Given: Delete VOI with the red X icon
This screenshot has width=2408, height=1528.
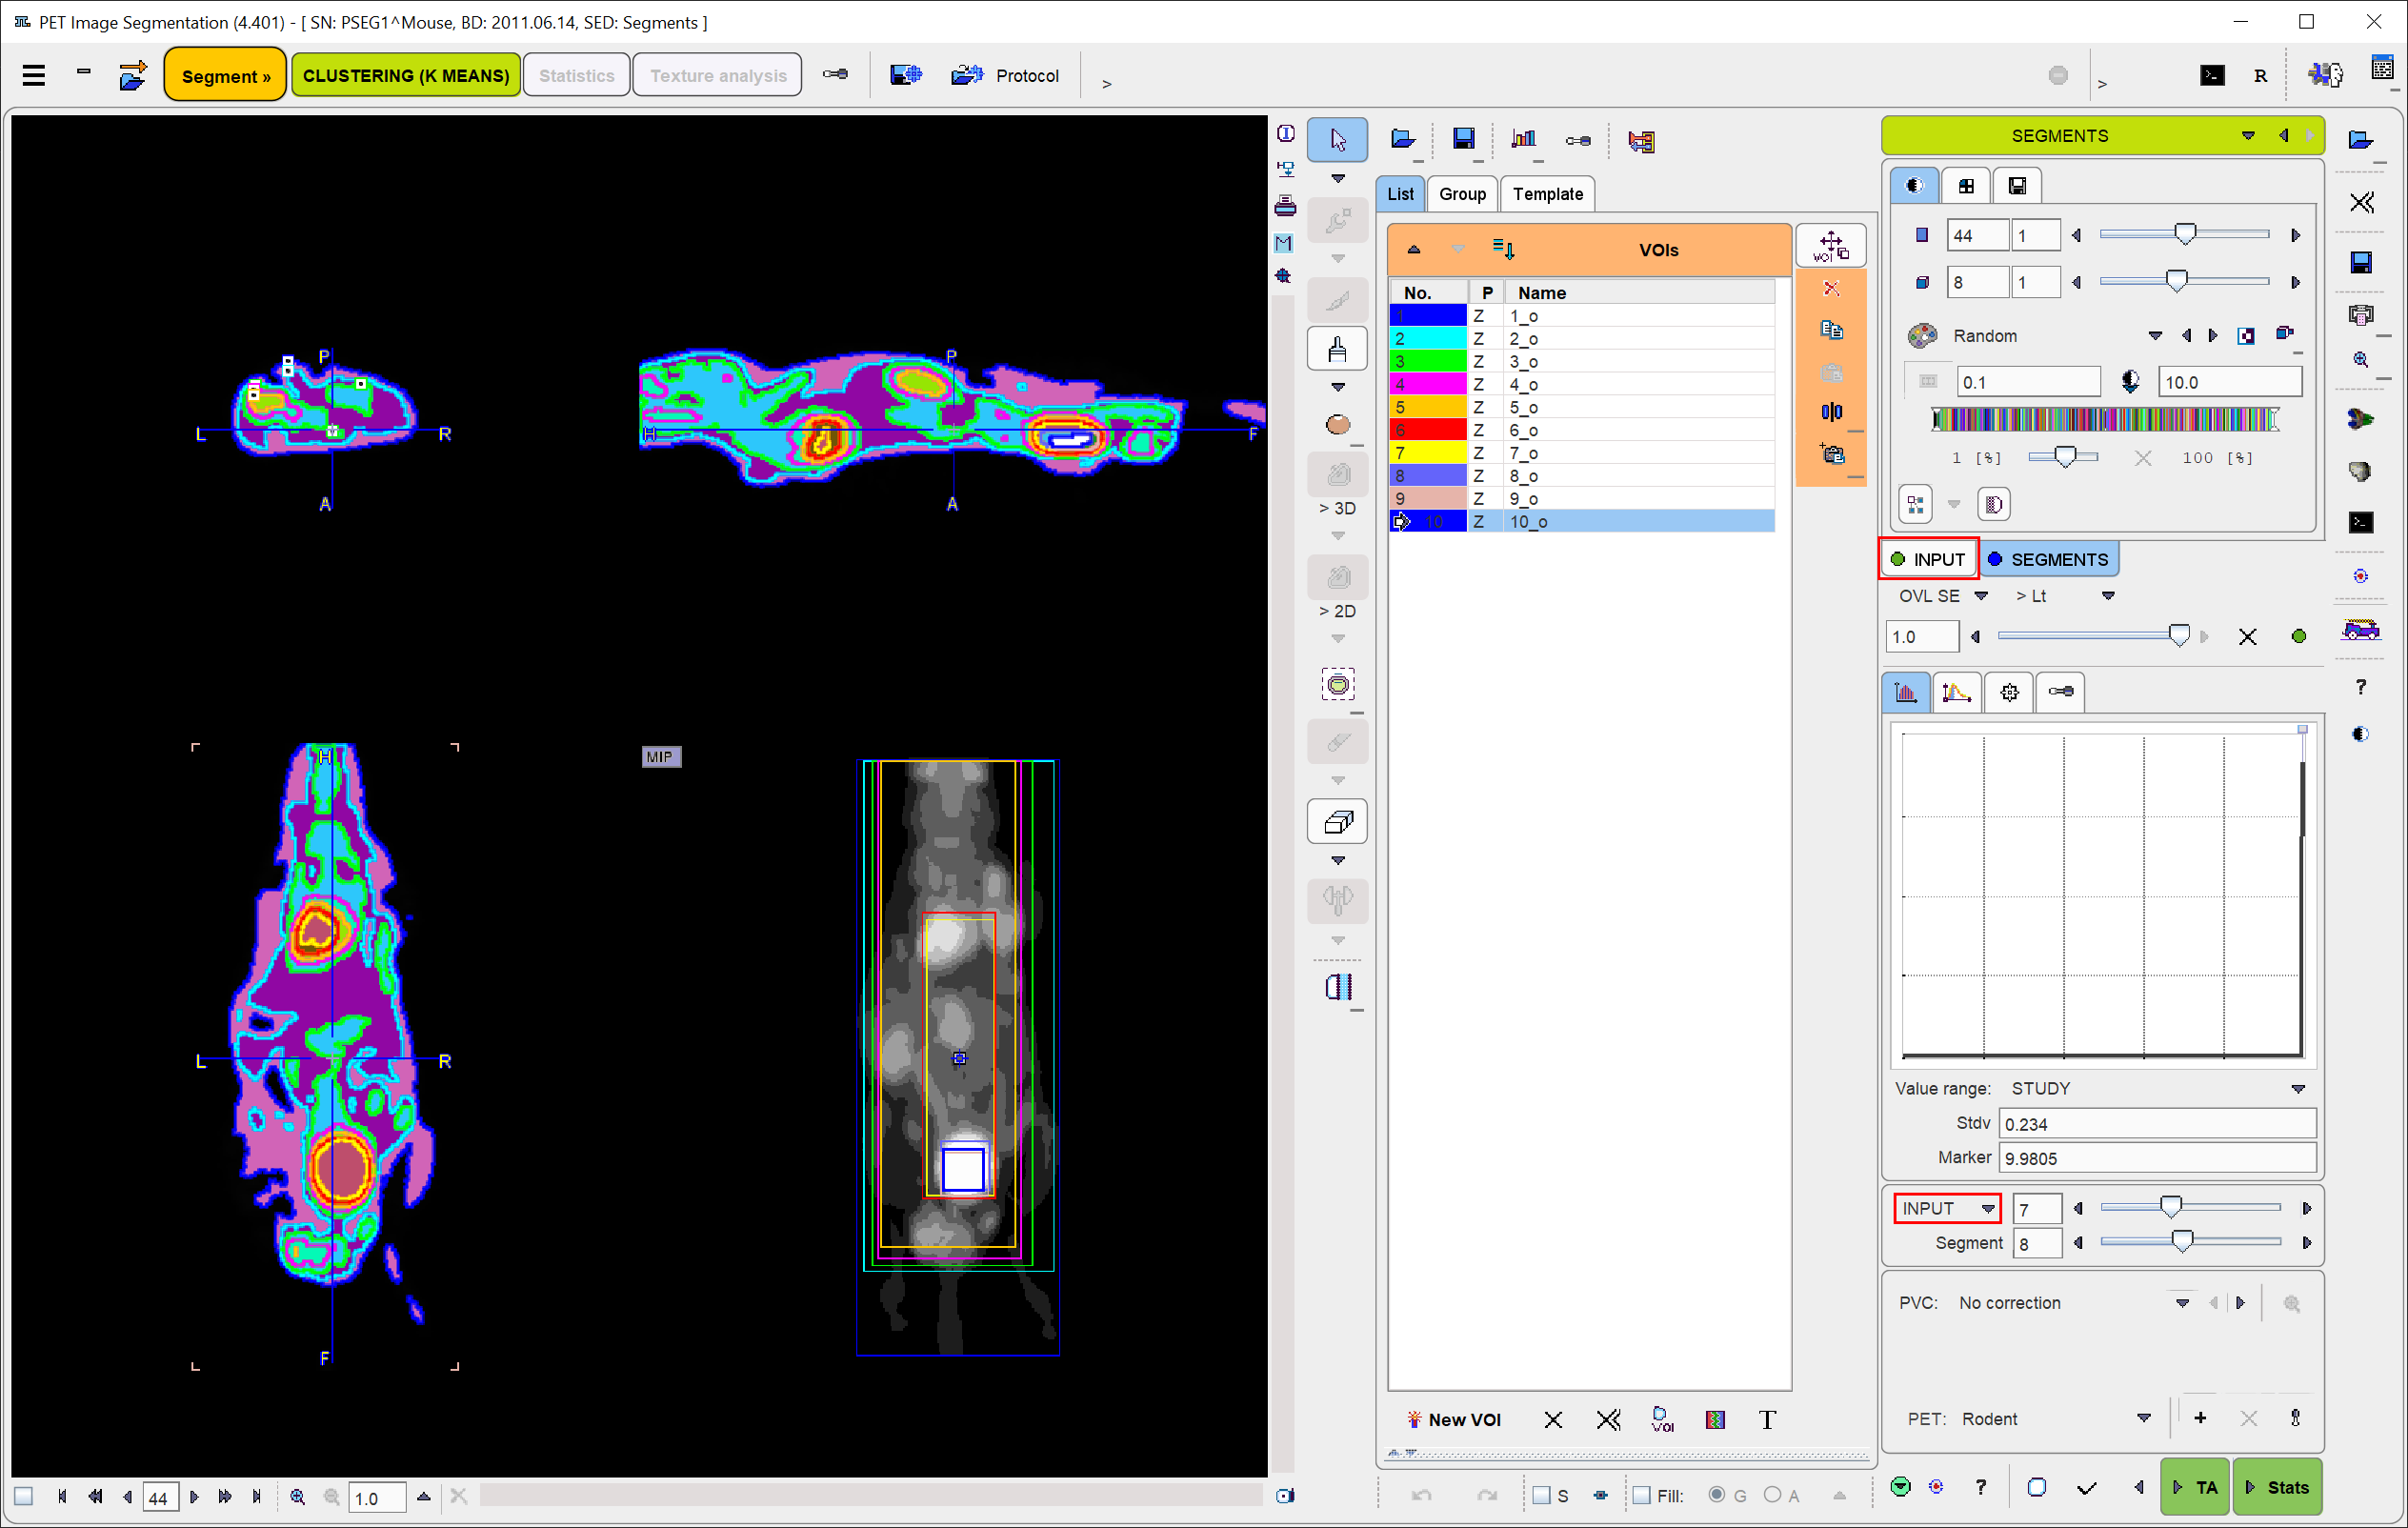Looking at the screenshot, I should (1830, 289).
